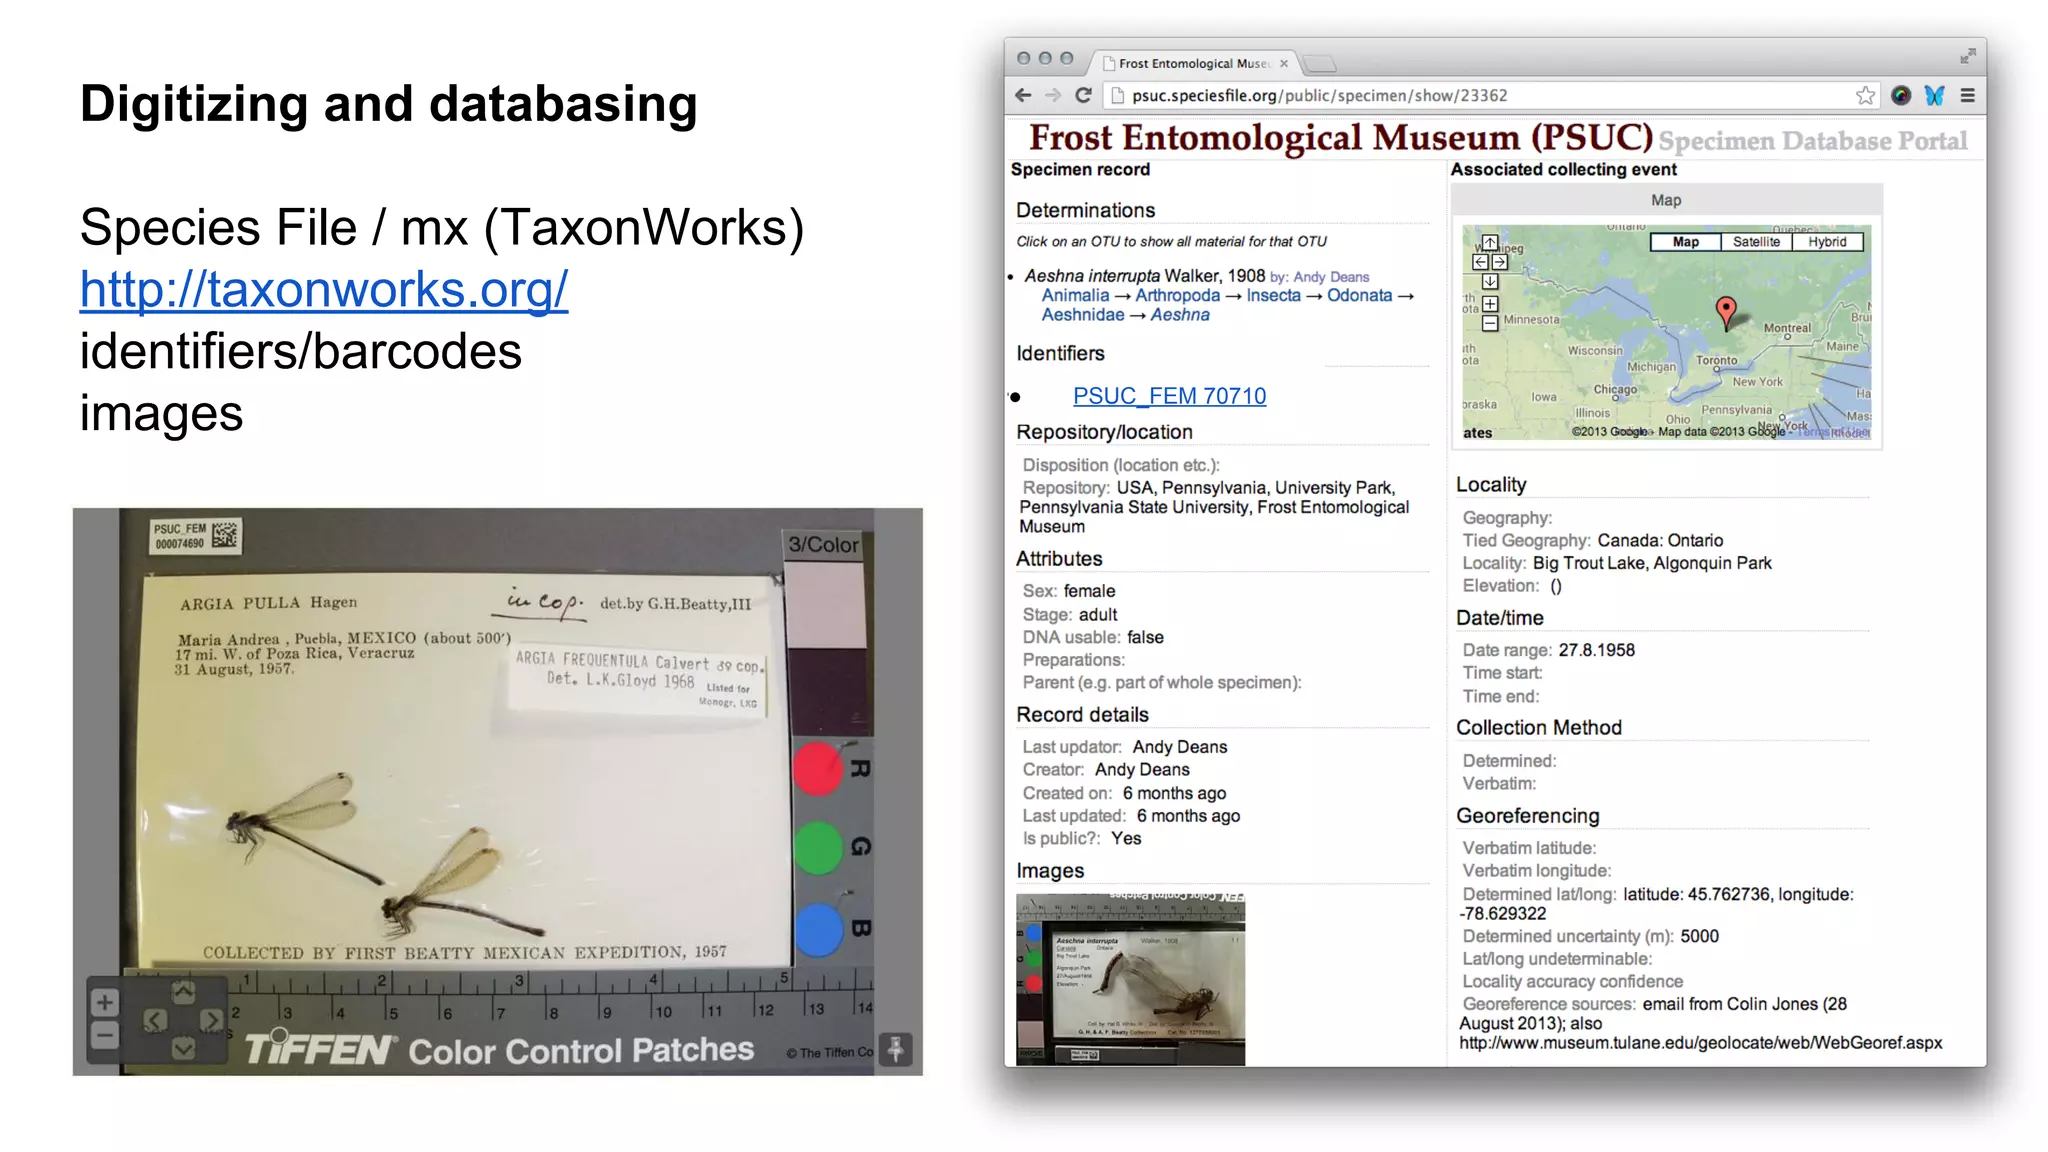Click the 'DNA usable: false' value
2048x1152 pixels.
tap(1145, 637)
